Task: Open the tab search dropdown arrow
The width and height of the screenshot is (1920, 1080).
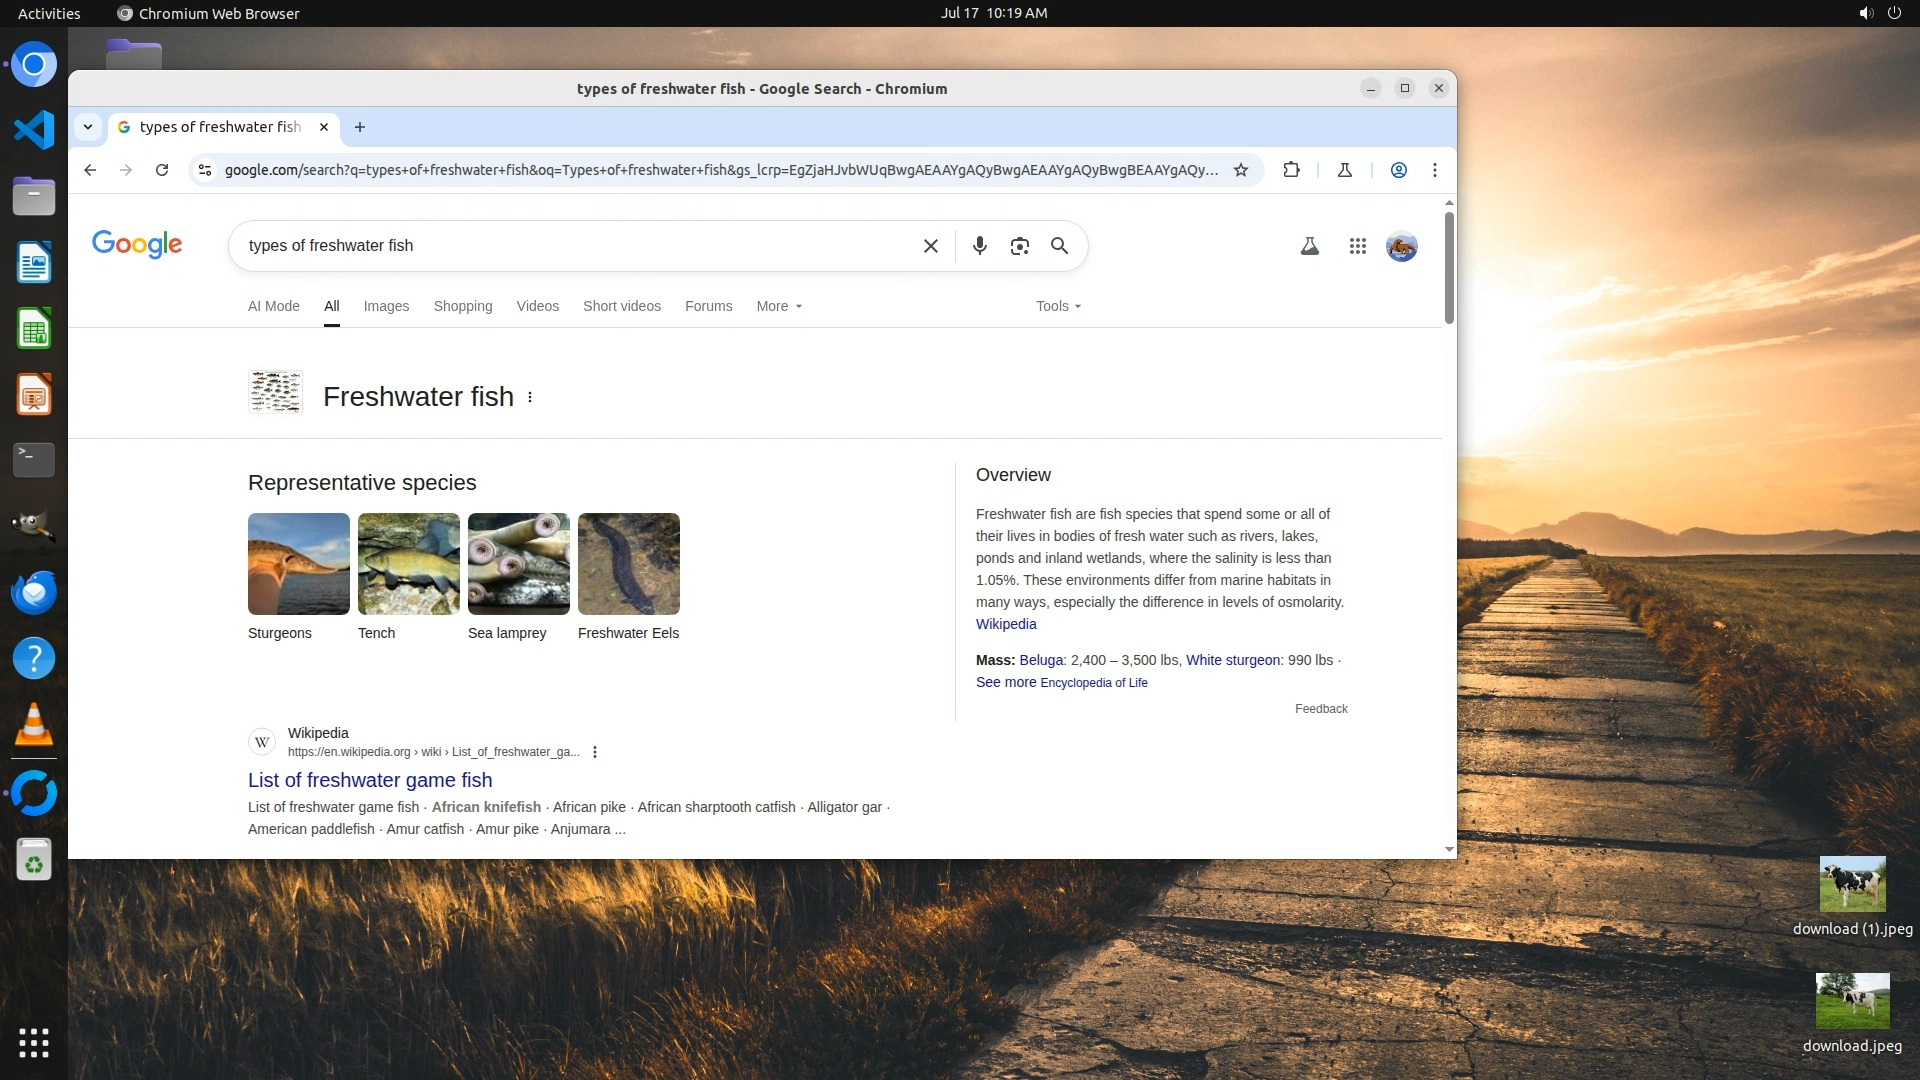Action: (88, 127)
